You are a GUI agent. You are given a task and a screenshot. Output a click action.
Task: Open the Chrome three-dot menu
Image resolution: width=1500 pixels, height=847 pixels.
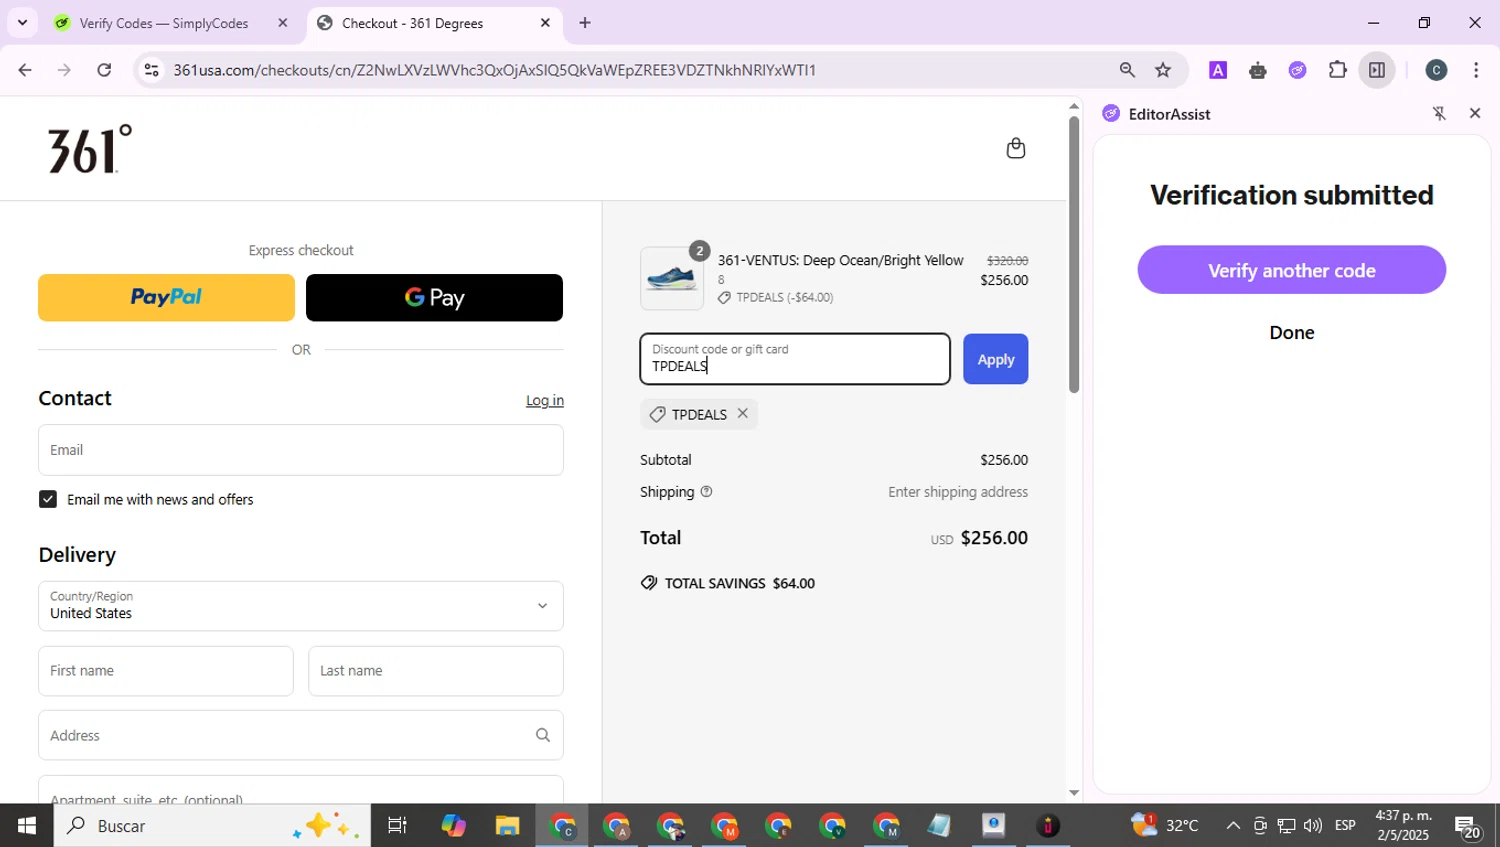(1476, 70)
